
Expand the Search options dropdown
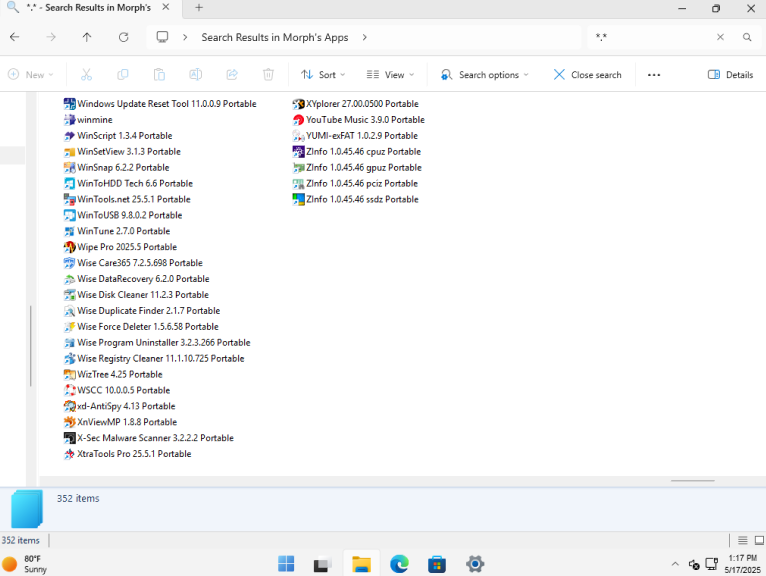[x=485, y=75]
